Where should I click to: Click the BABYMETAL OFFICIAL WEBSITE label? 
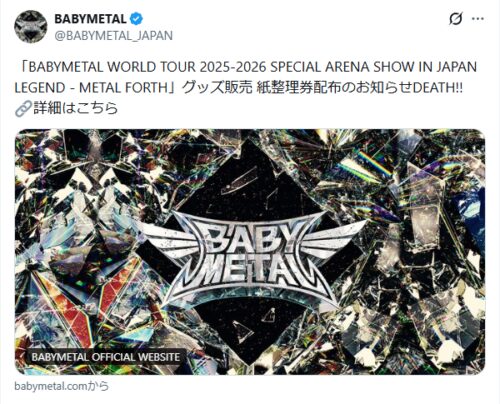(106, 357)
